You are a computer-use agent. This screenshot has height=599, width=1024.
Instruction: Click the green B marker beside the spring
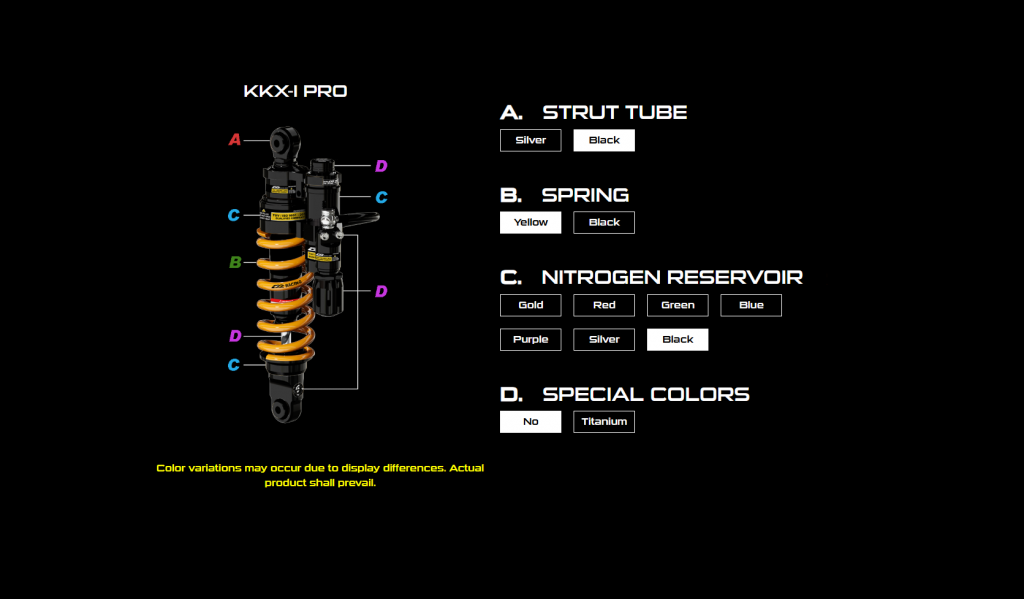tap(235, 263)
